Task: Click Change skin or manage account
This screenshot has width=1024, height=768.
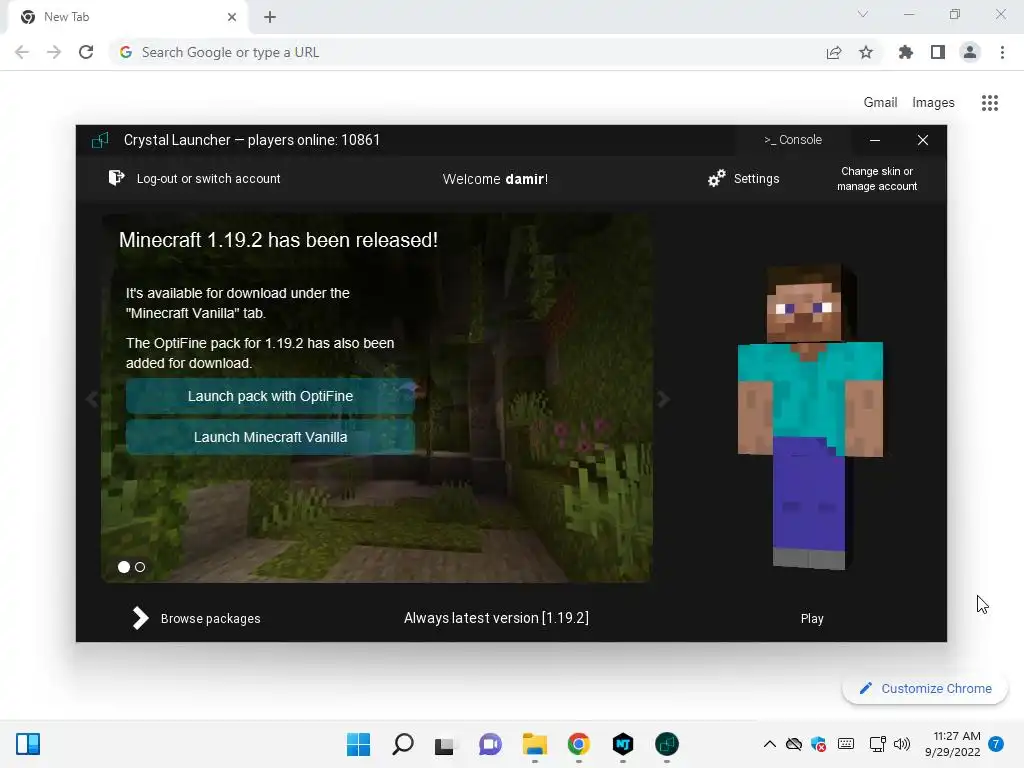Action: pyautogui.click(x=877, y=179)
